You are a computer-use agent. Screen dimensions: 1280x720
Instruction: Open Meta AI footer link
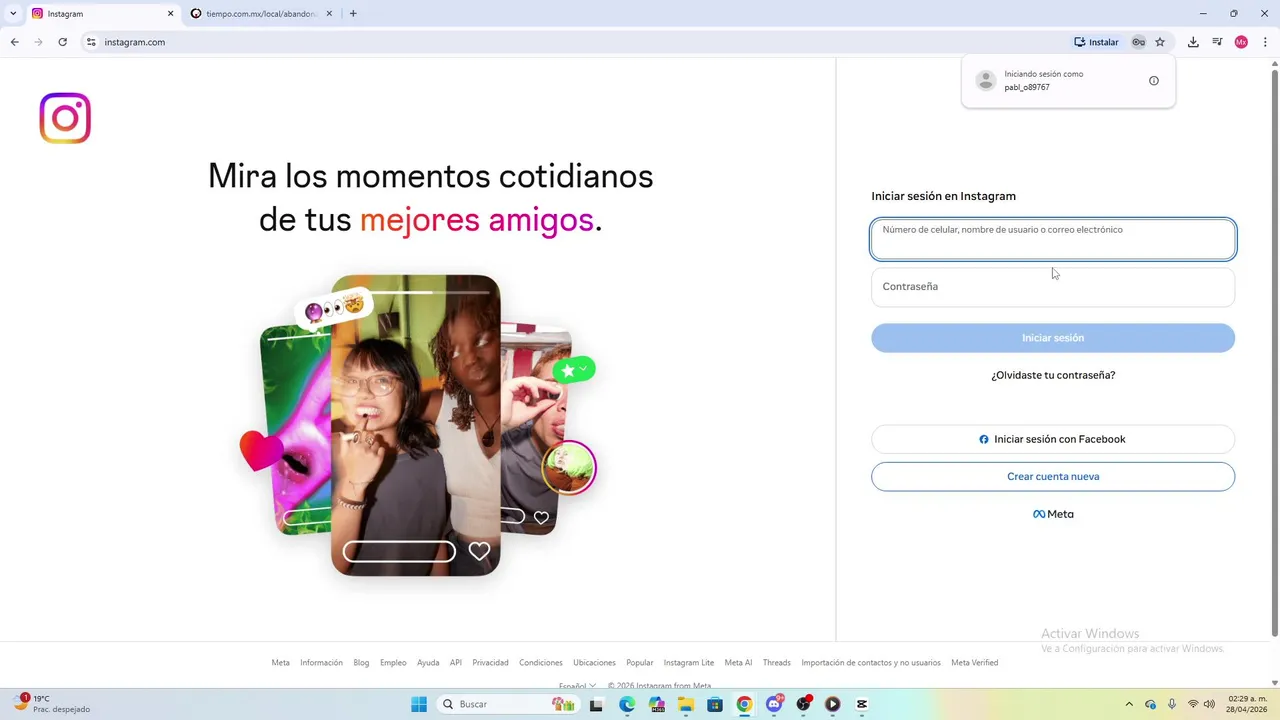(738, 663)
